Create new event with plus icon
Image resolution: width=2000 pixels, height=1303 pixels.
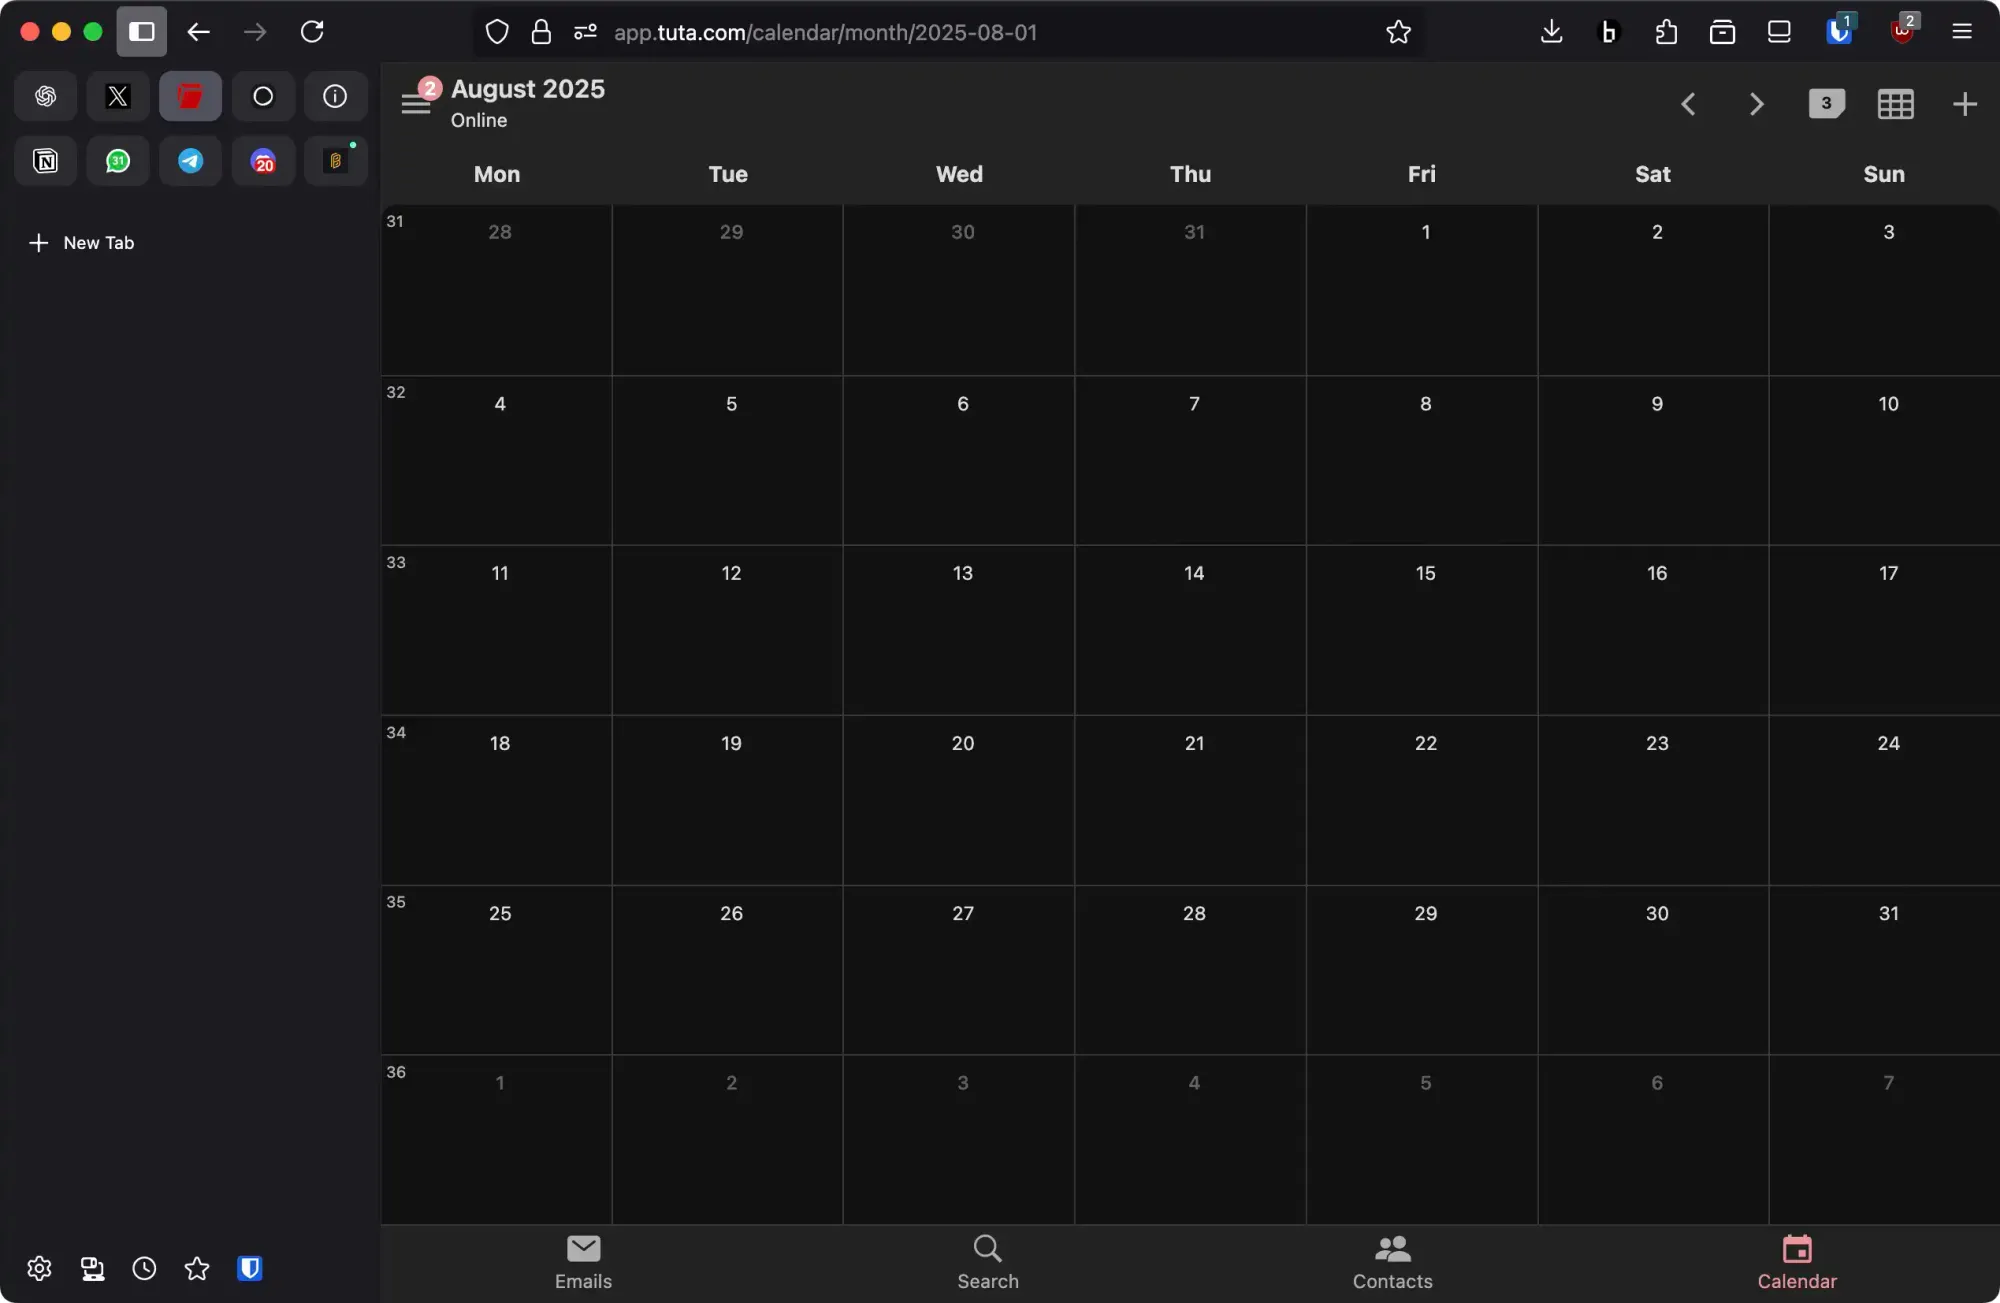1964,104
